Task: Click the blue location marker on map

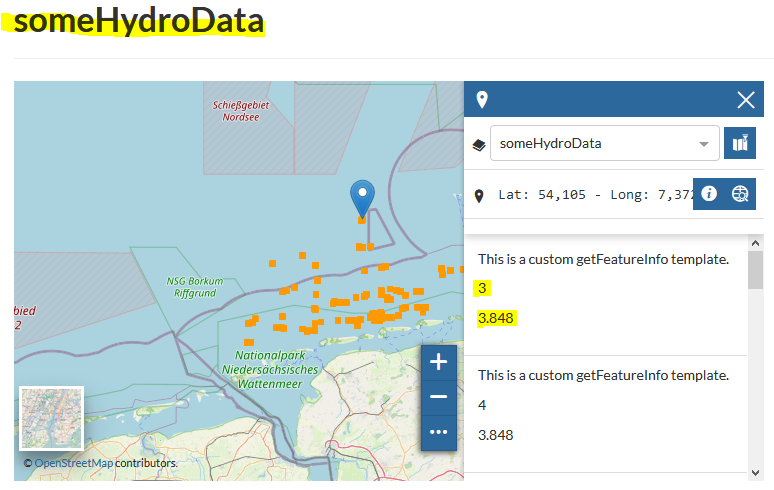Action: pyautogui.click(x=362, y=198)
